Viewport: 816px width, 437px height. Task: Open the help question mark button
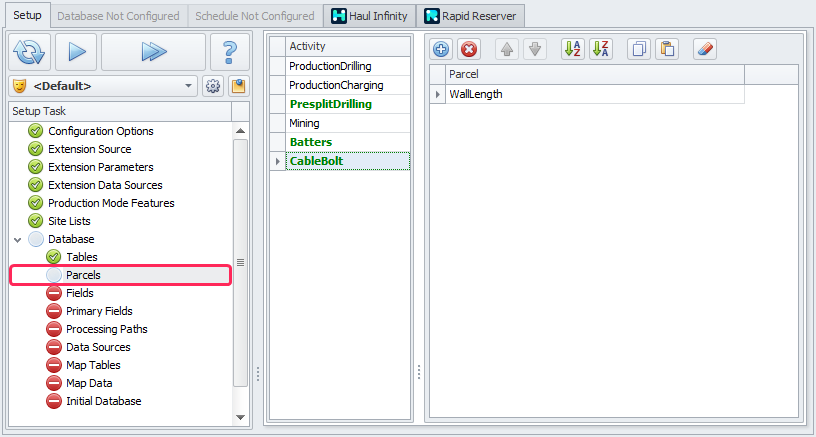[x=230, y=52]
